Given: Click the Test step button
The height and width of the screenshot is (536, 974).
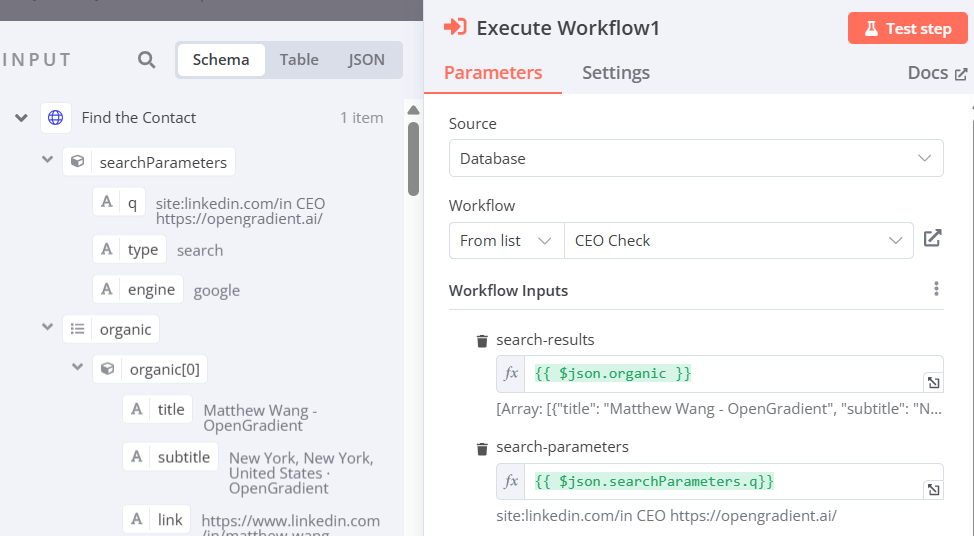Looking at the screenshot, I should 907,28.
